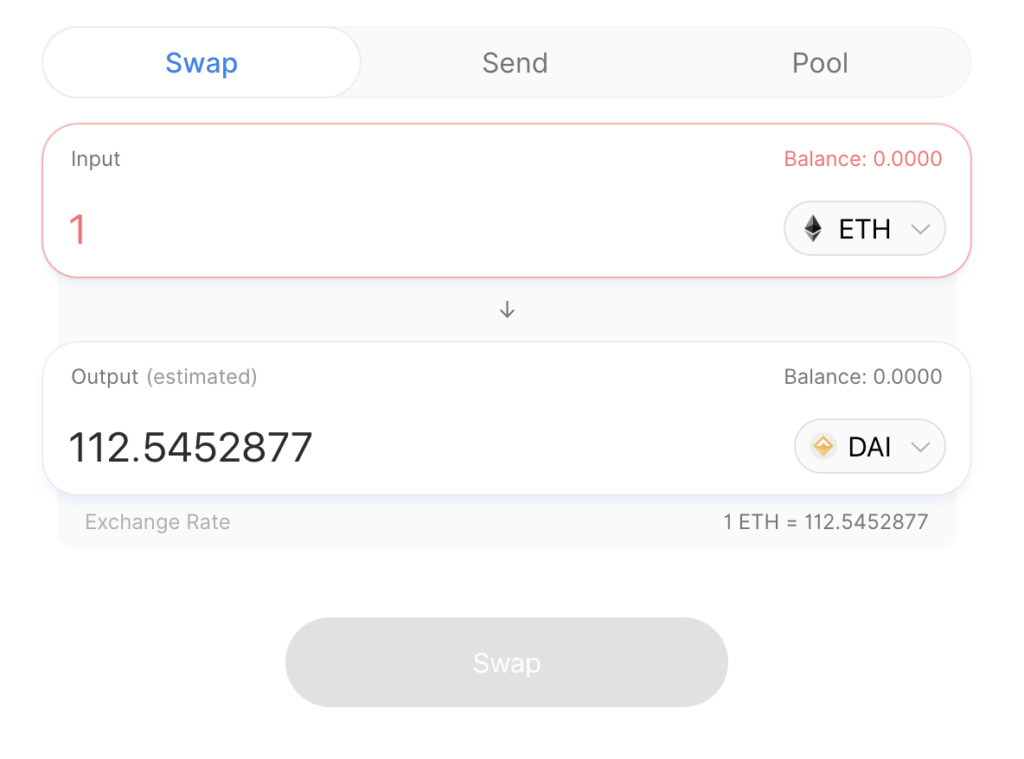Expand the token list via the ETH chevron
This screenshot has height=759, width=1024.
pyautogui.click(x=920, y=228)
